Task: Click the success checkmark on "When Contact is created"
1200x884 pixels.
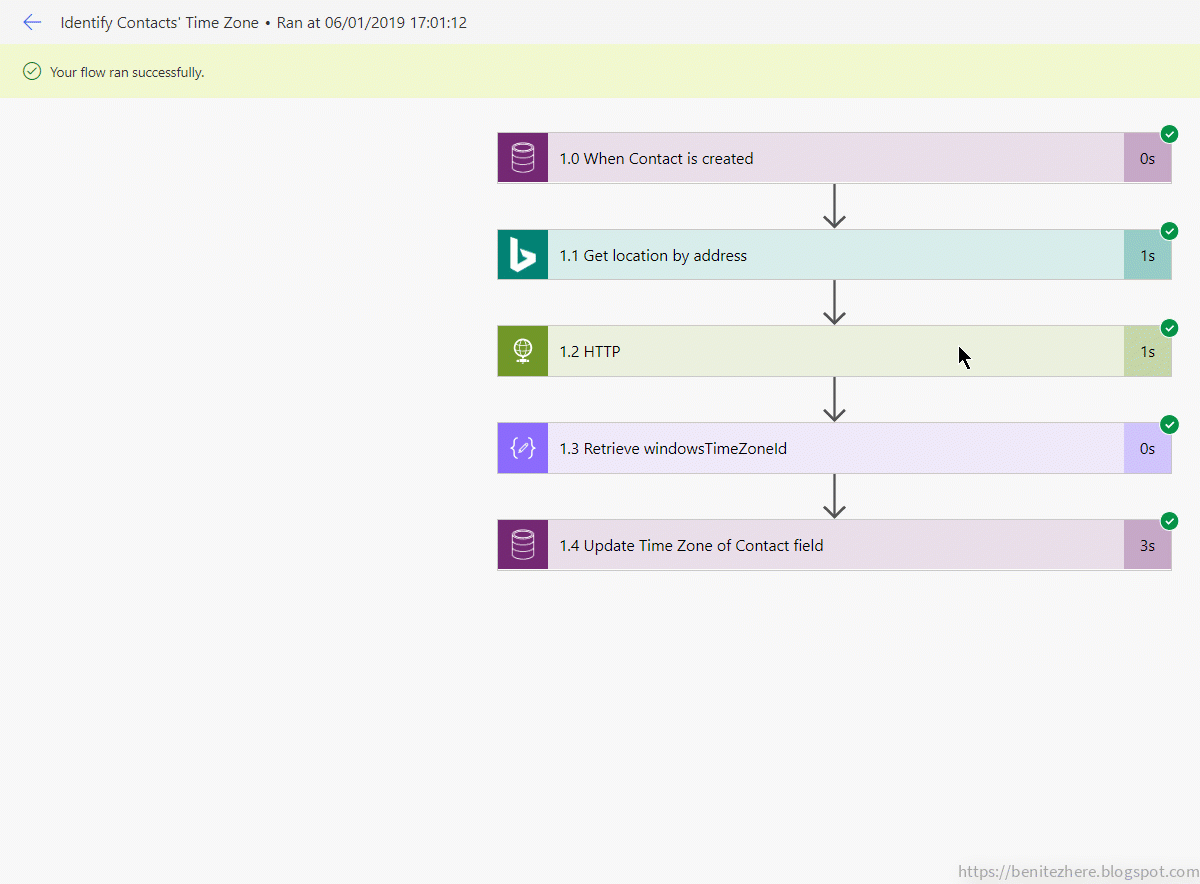Action: (x=1169, y=133)
